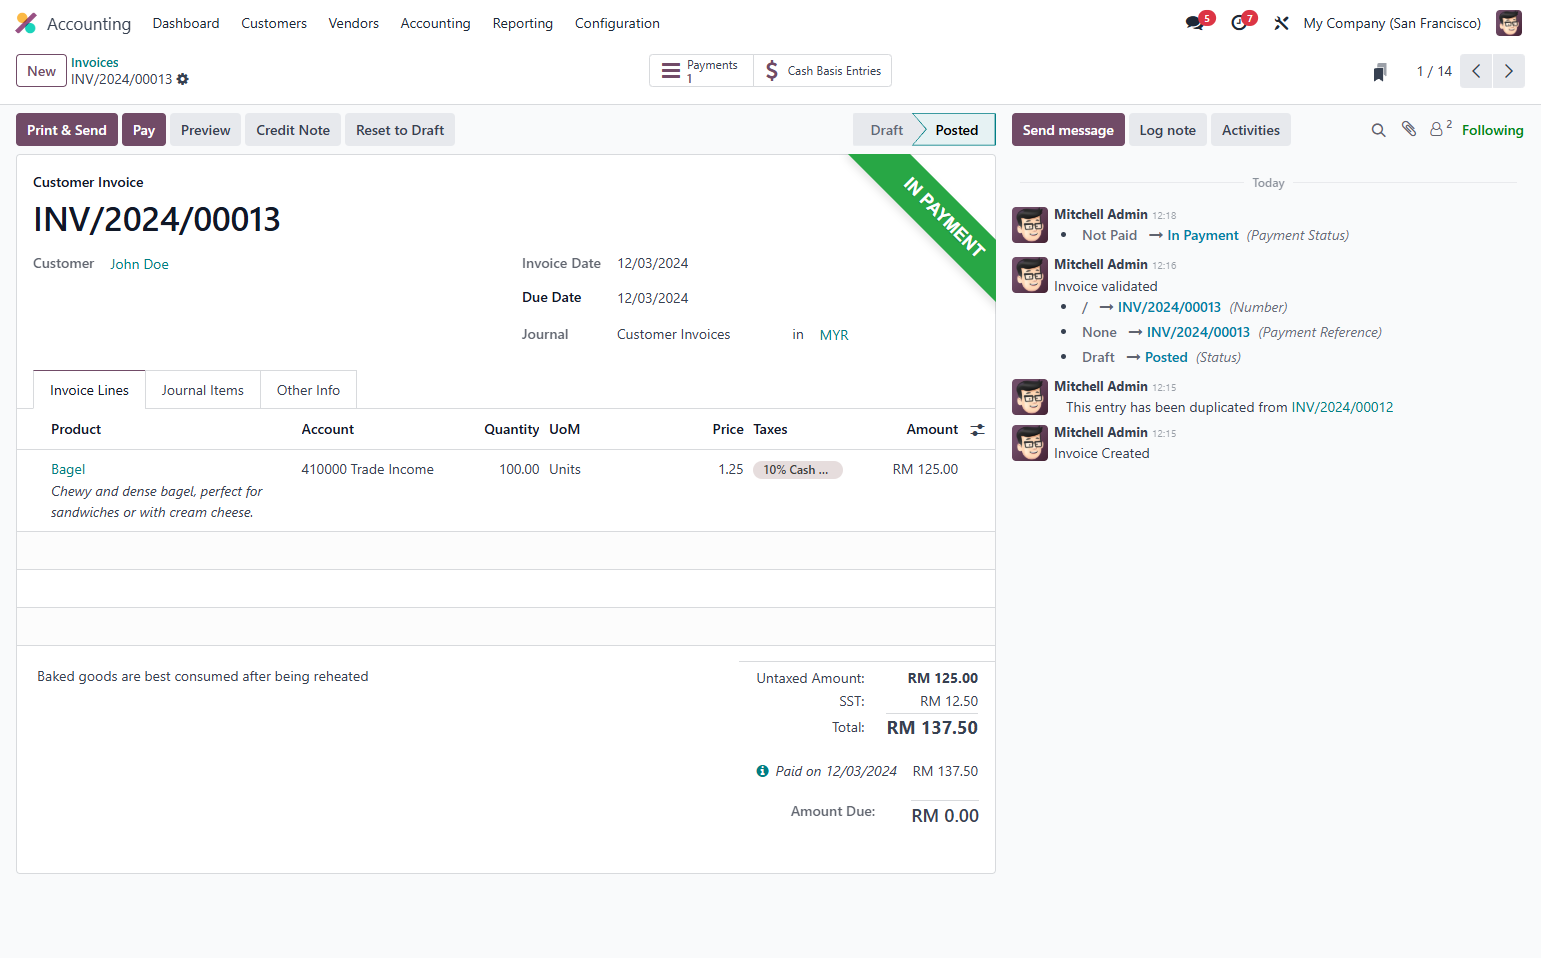
Task: Open the Configuration menu
Action: [x=617, y=23]
